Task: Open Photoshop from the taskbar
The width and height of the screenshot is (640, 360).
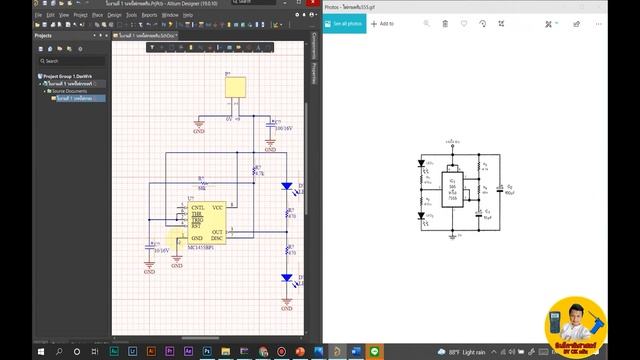Action: 207,351
